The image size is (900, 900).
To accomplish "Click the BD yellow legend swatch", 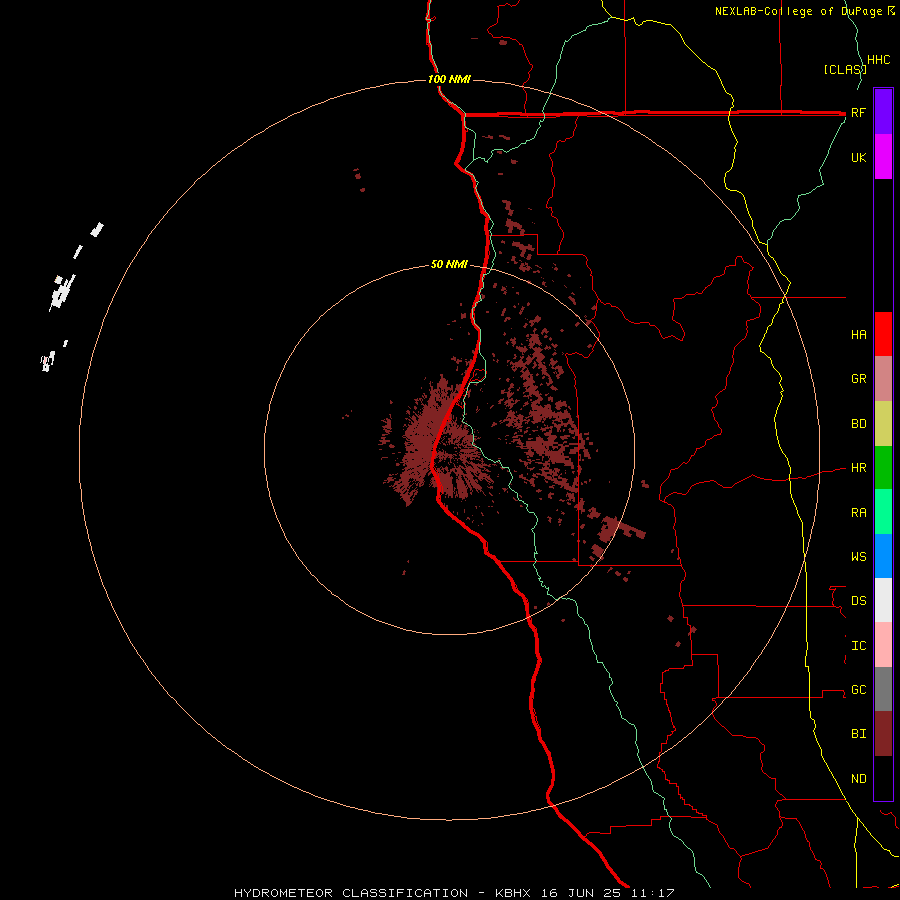I will pos(883,424).
